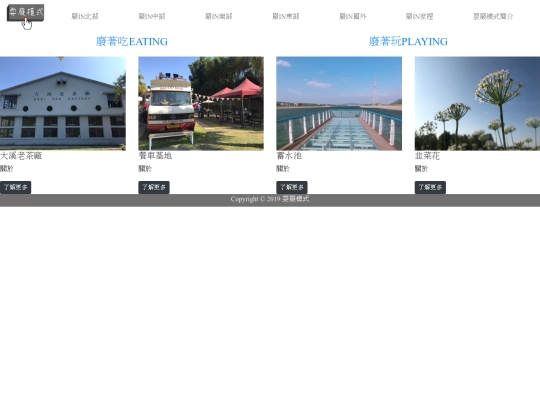
Task: Open the 韭菜花 flowers photo
Action: [x=477, y=104]
